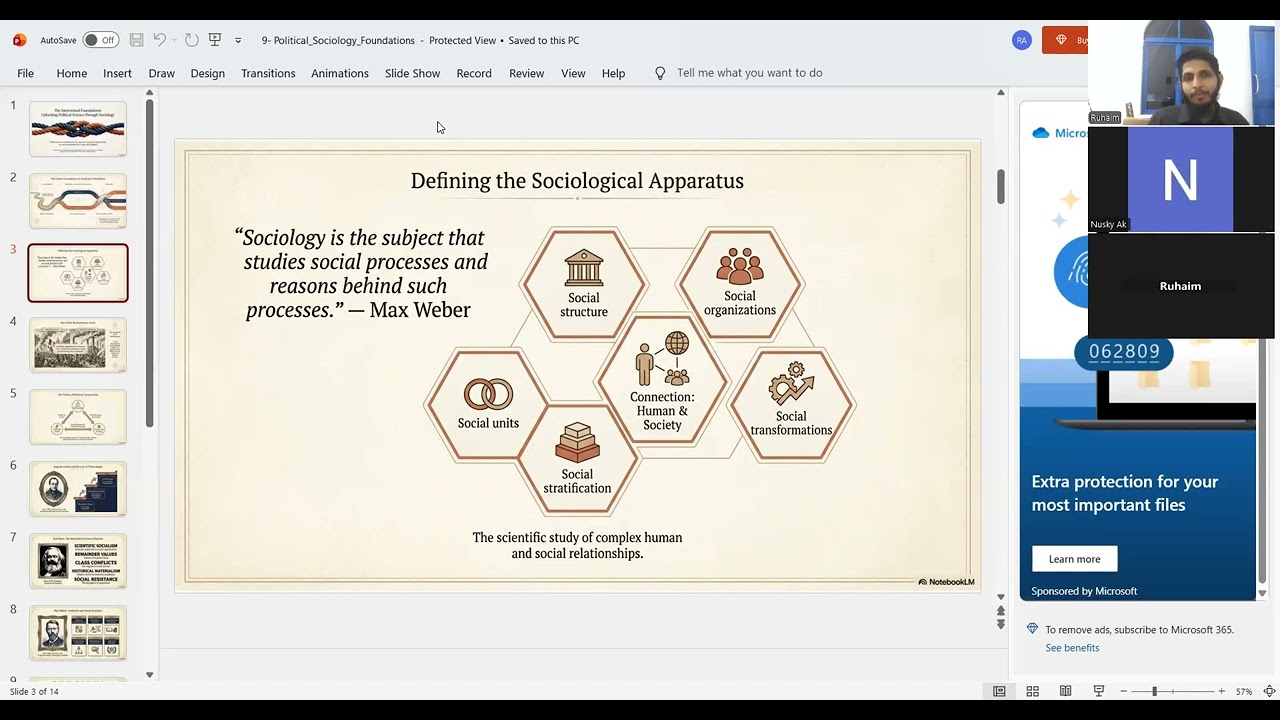Click the Social organizations hexagon
This screenshot has height=720, width=1280.
740,284
